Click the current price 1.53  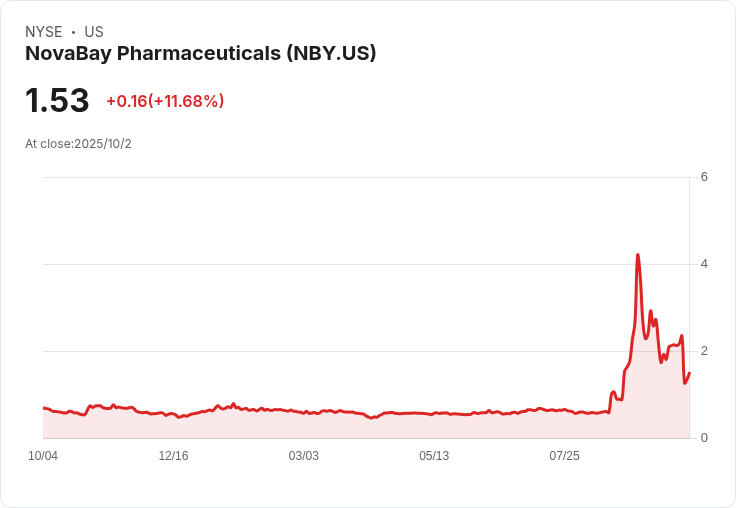coord(57,101)
